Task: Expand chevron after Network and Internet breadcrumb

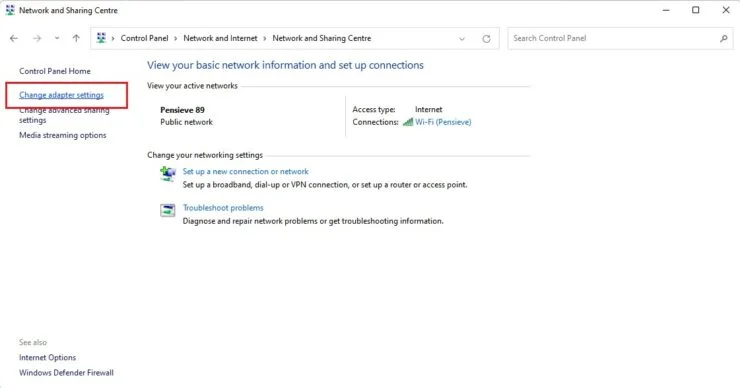Action: pos(265,39)
